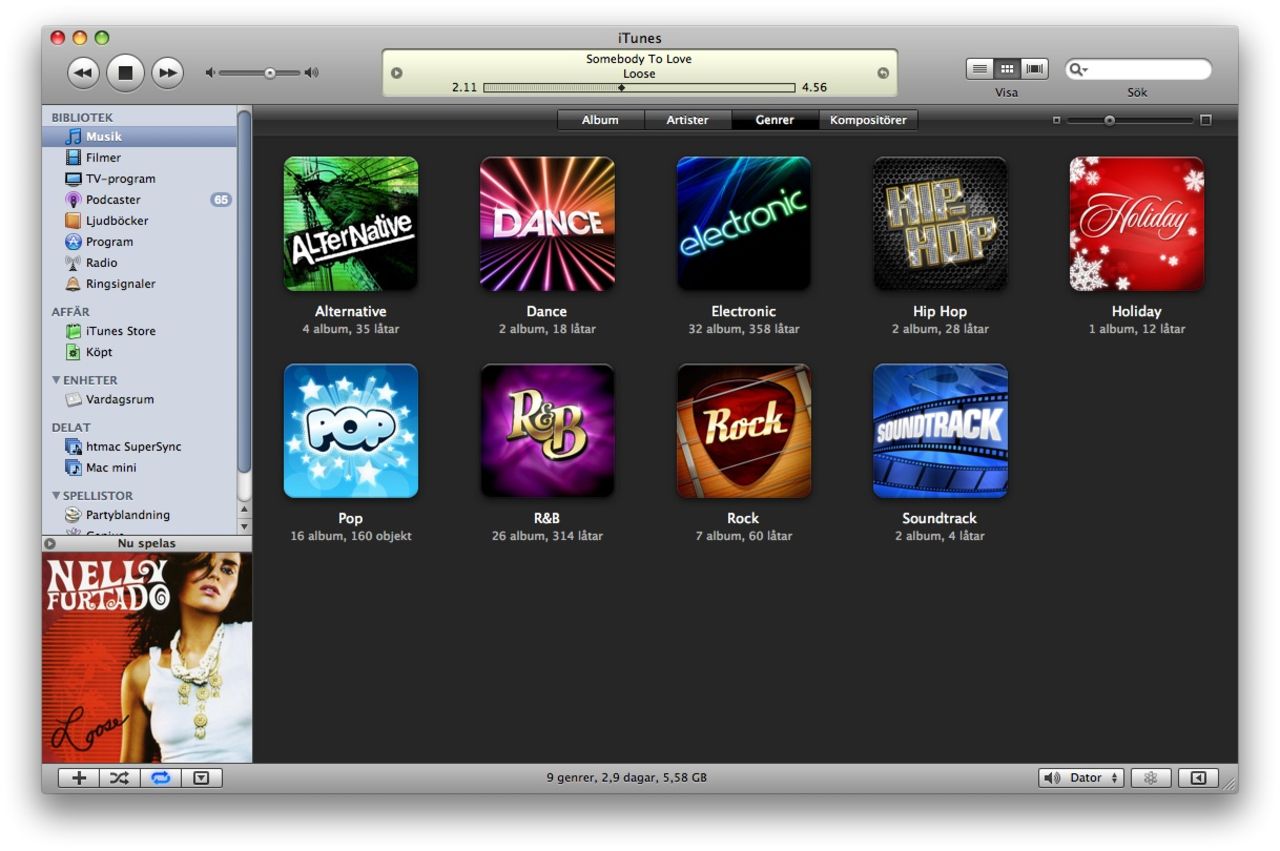Turn off repeat mode
This screenshot has height=851, width=1280.
point(157,777)
